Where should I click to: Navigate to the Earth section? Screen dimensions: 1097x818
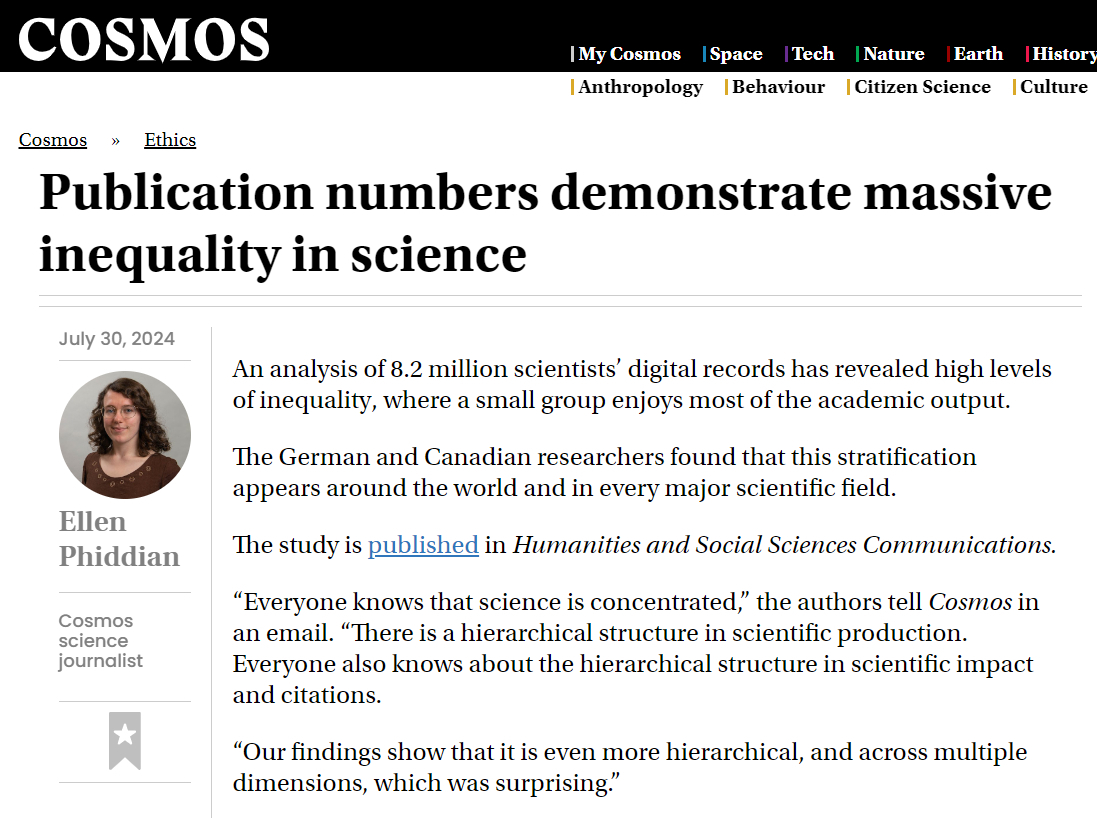click(978, 54)
